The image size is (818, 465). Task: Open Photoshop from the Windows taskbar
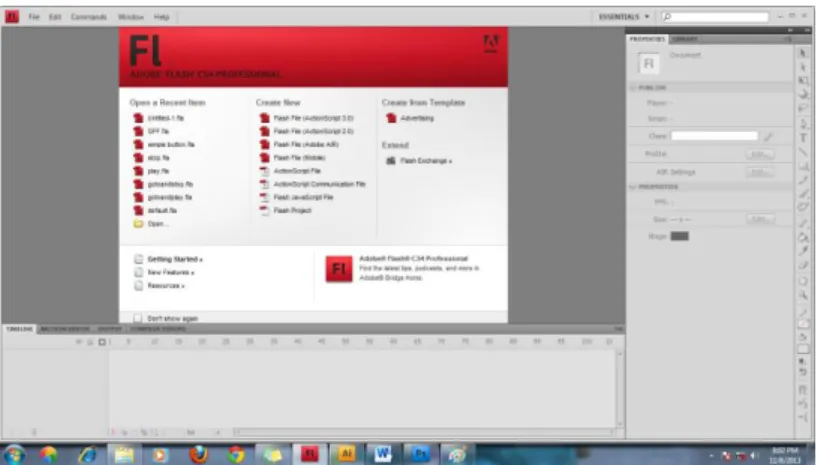[x=419, y=454]
